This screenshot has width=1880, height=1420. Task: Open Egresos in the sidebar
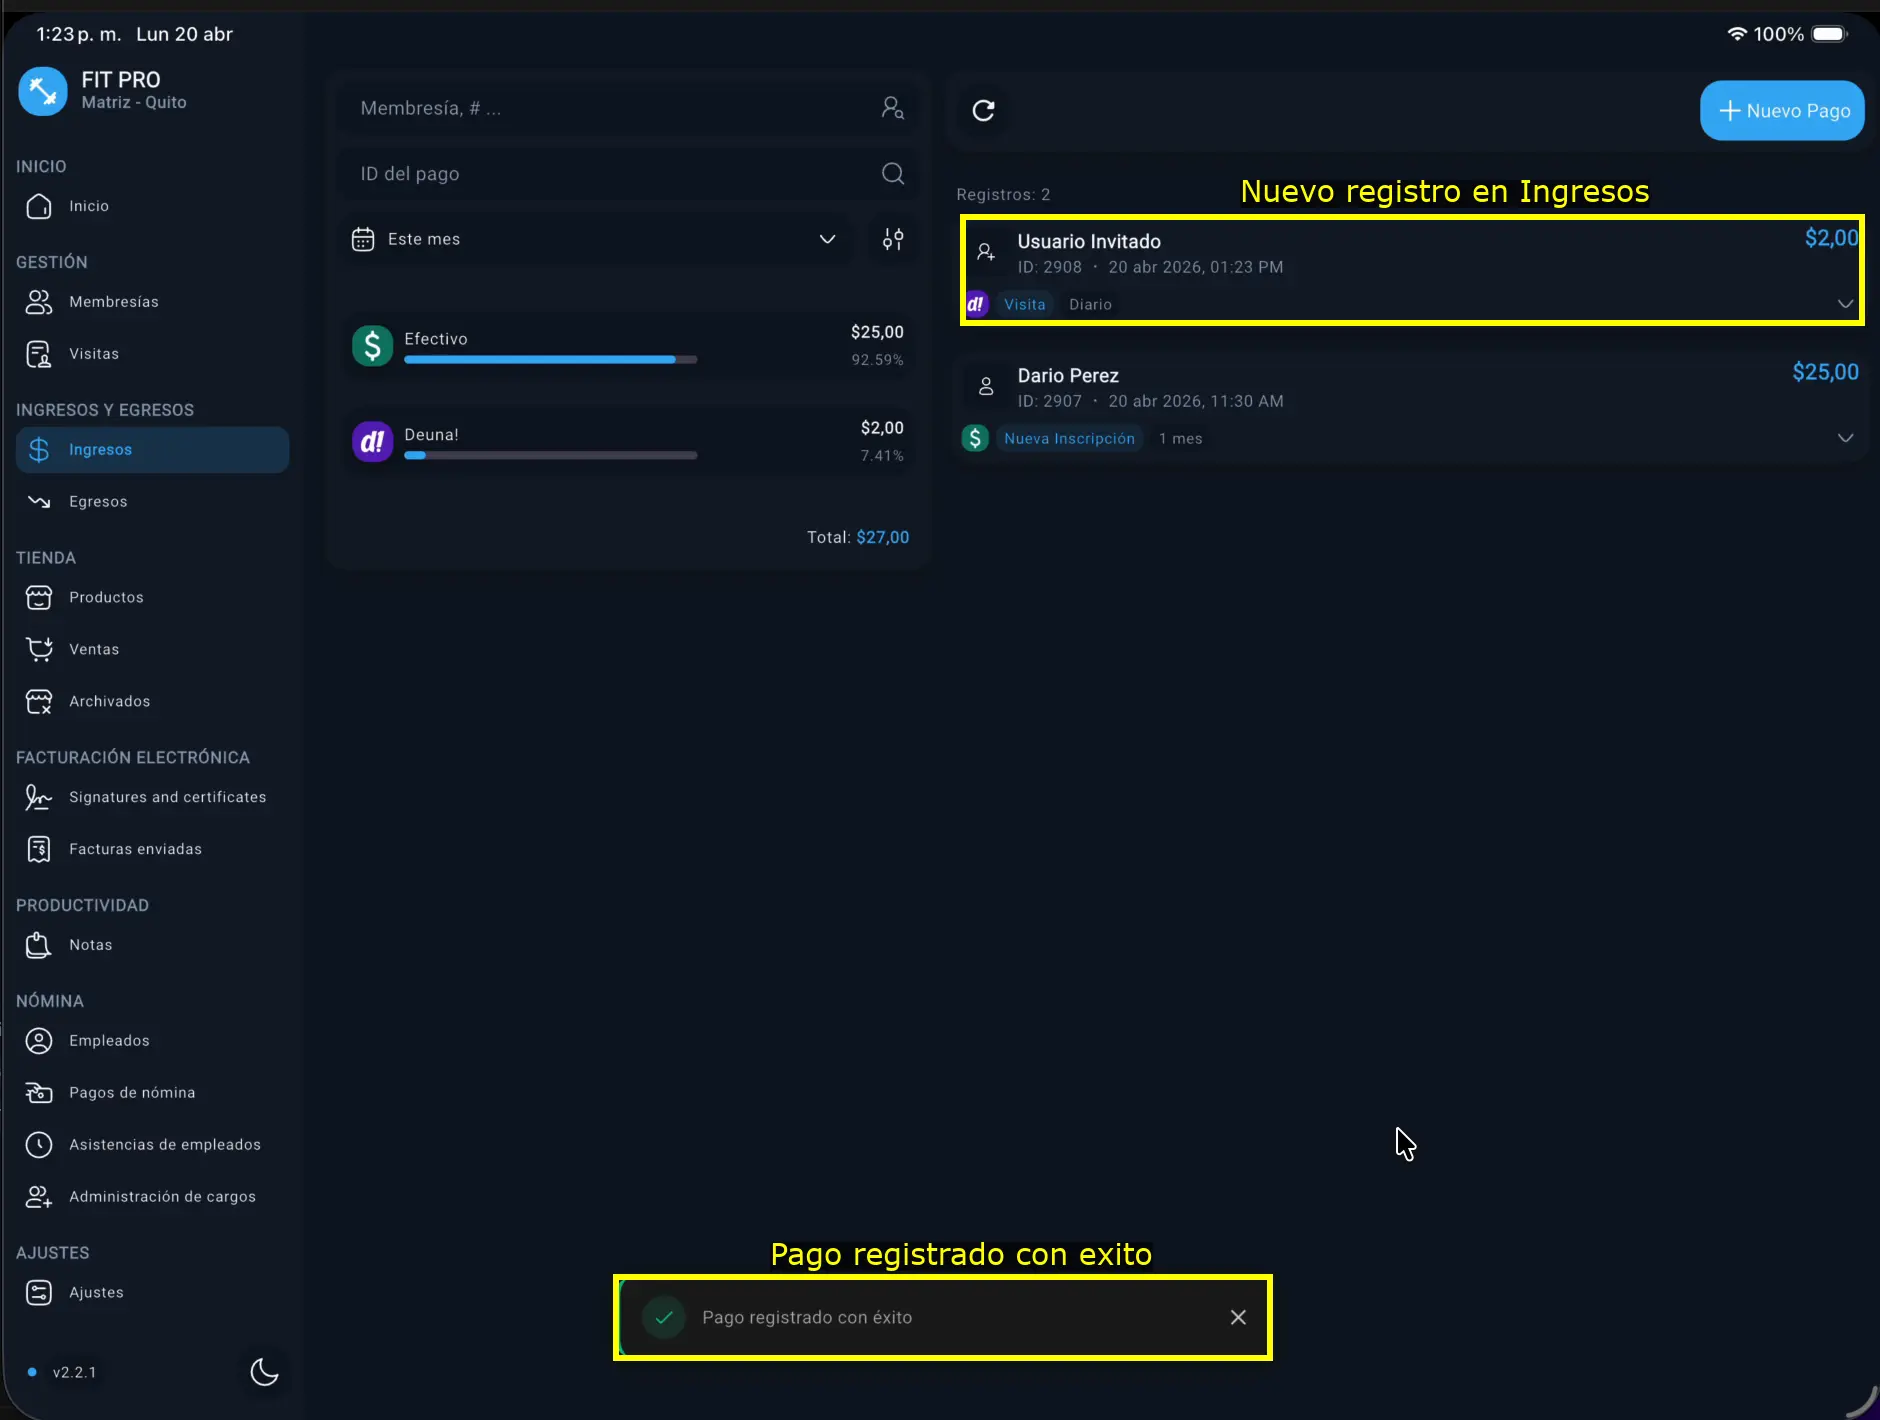pos(98,502)
